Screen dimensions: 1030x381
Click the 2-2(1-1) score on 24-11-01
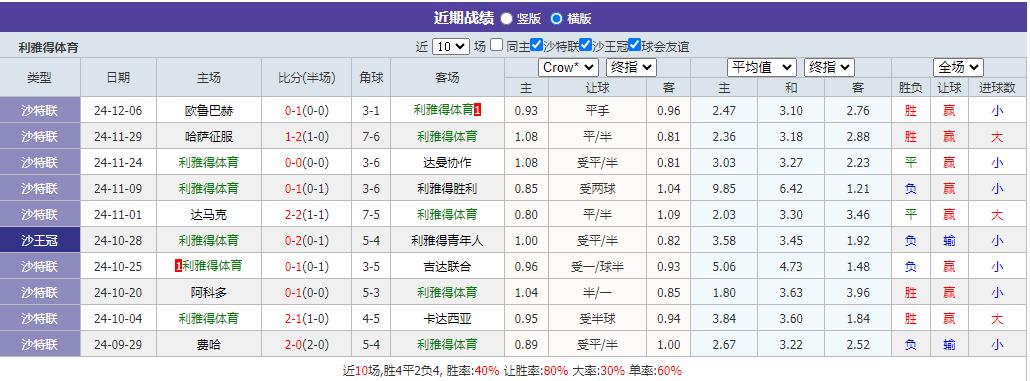click(307, 215)
